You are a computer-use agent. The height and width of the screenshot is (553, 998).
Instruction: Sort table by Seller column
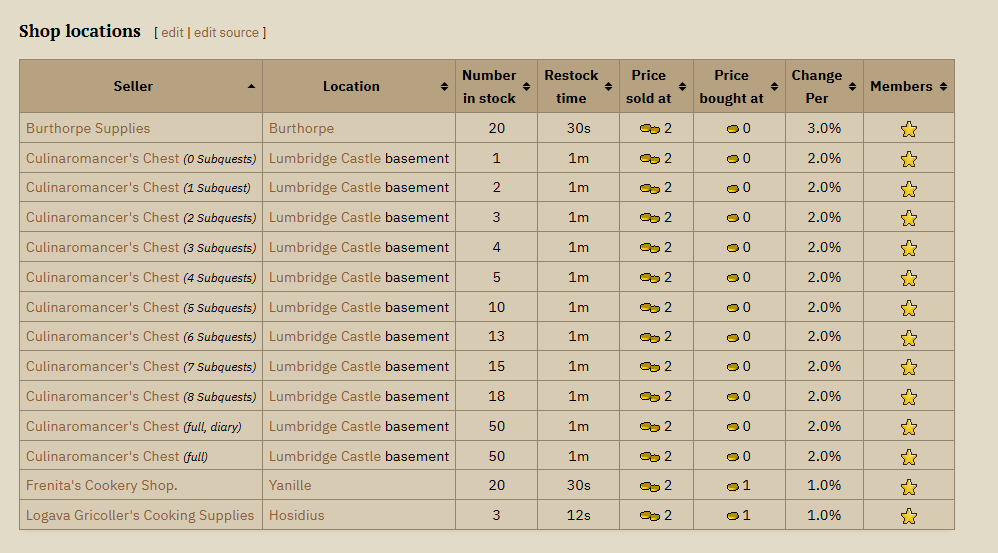tap(141, 87)
